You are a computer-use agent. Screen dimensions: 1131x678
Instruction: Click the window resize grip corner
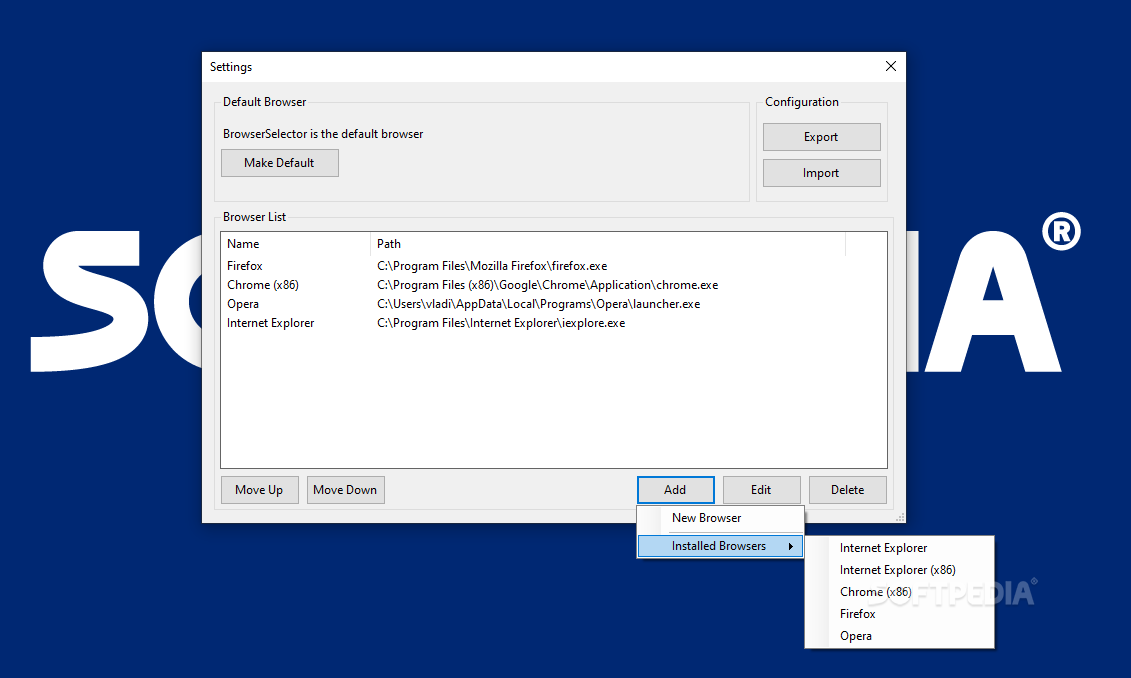[899, 517]
